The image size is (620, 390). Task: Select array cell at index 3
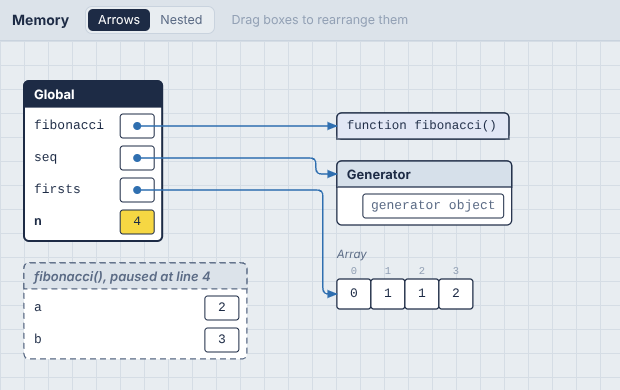click(x=456, y=293)
